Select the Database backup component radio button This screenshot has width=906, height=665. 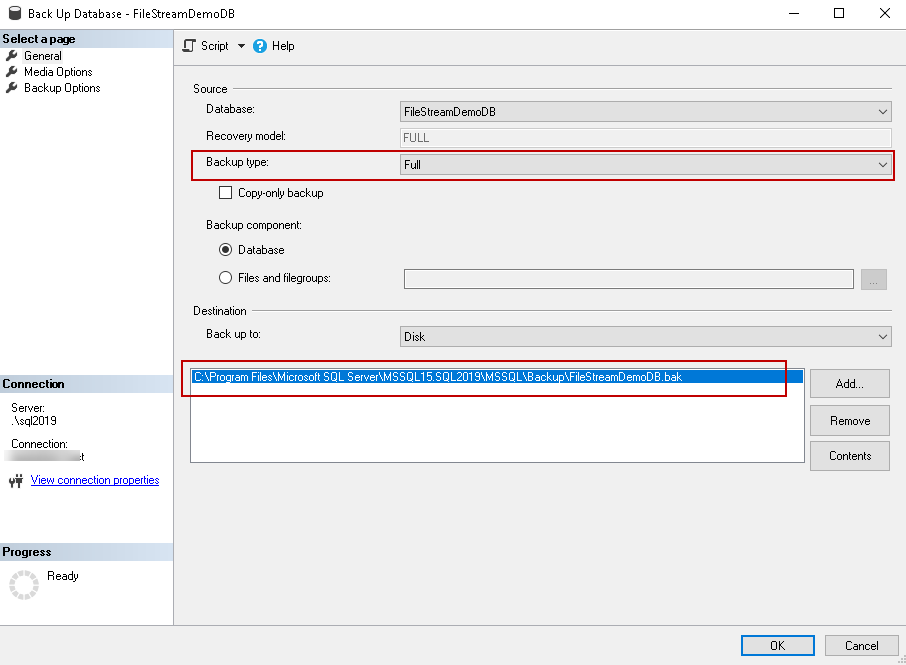click(x=225, y=250)
